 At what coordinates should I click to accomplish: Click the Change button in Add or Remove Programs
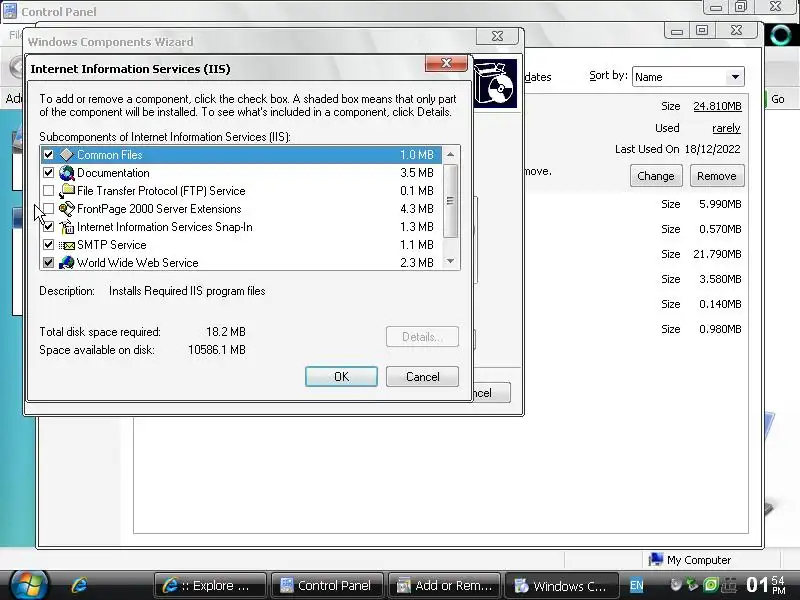click(656, 176)
